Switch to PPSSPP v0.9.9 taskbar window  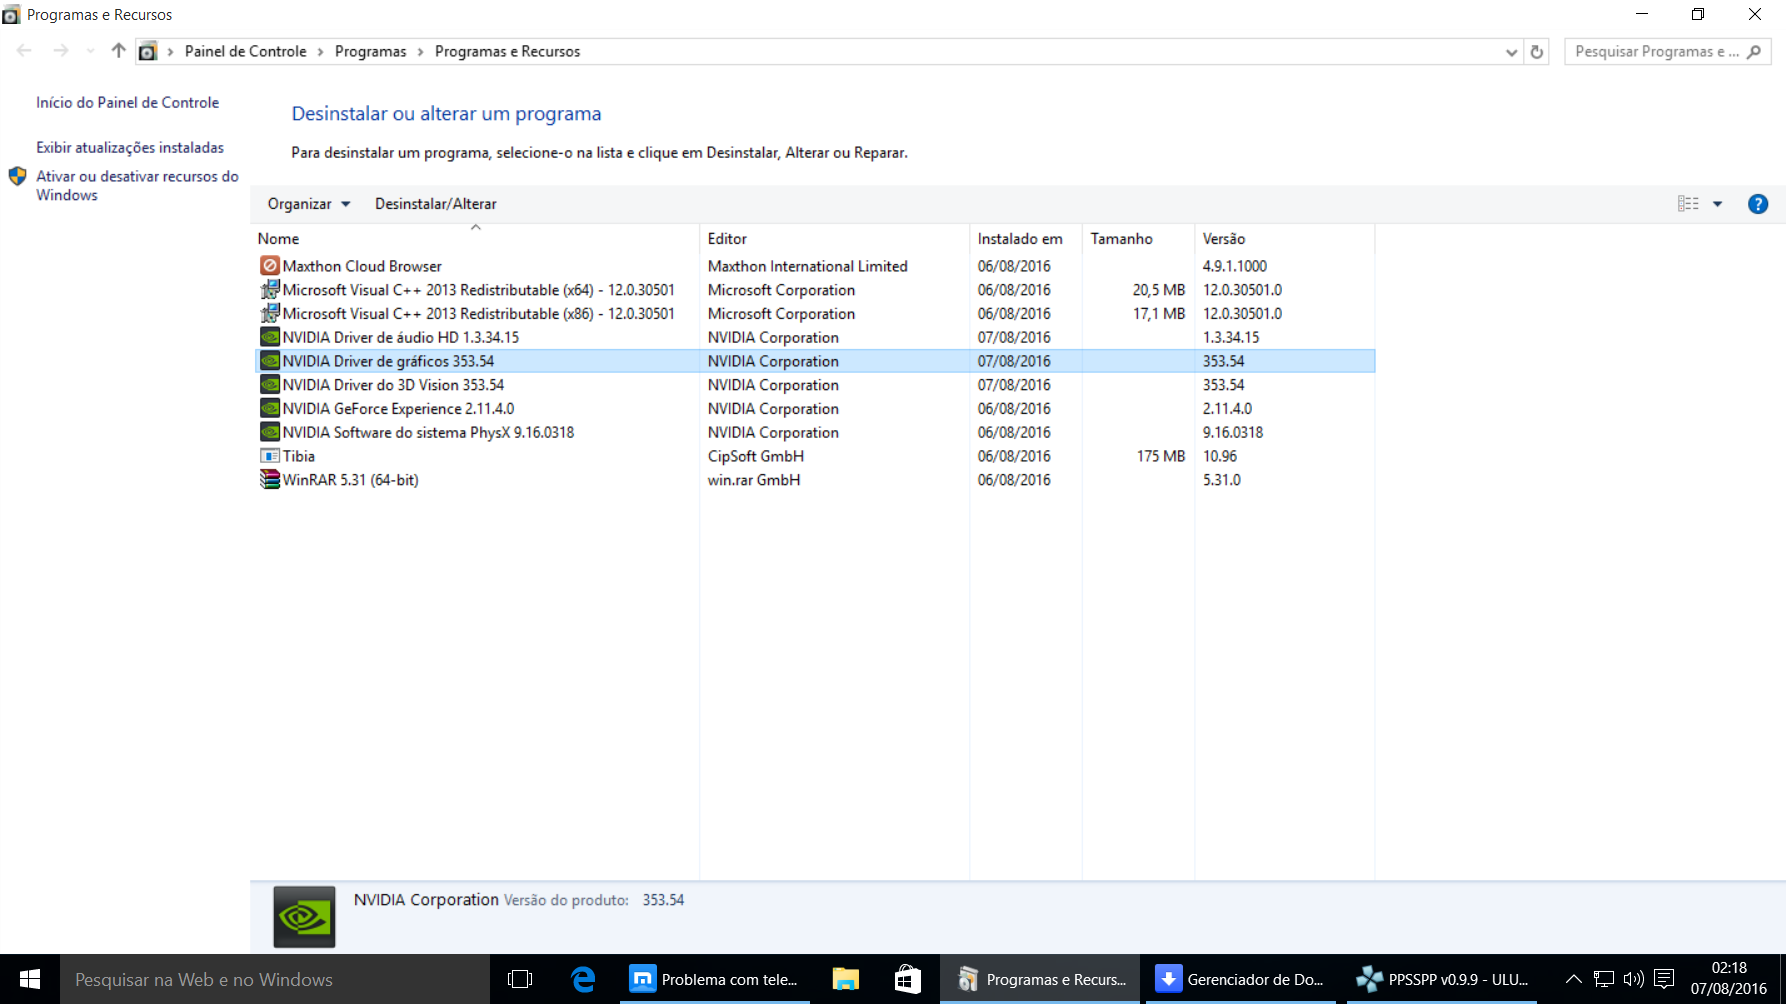[x=1441, y=980]
